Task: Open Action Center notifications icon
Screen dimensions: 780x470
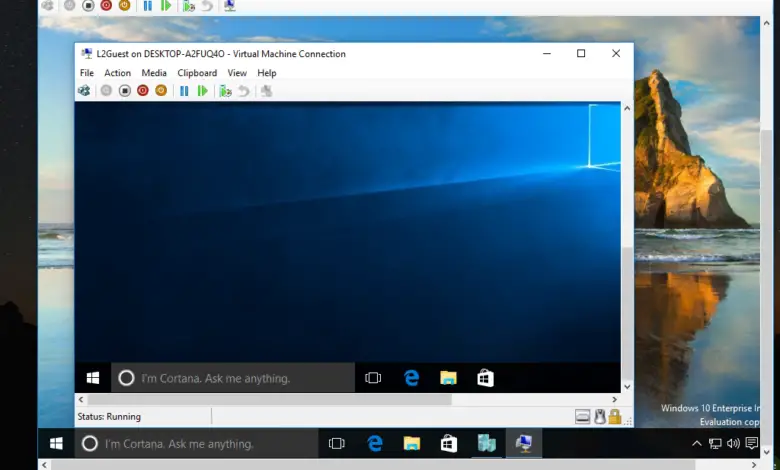Action: coord(752,443)
